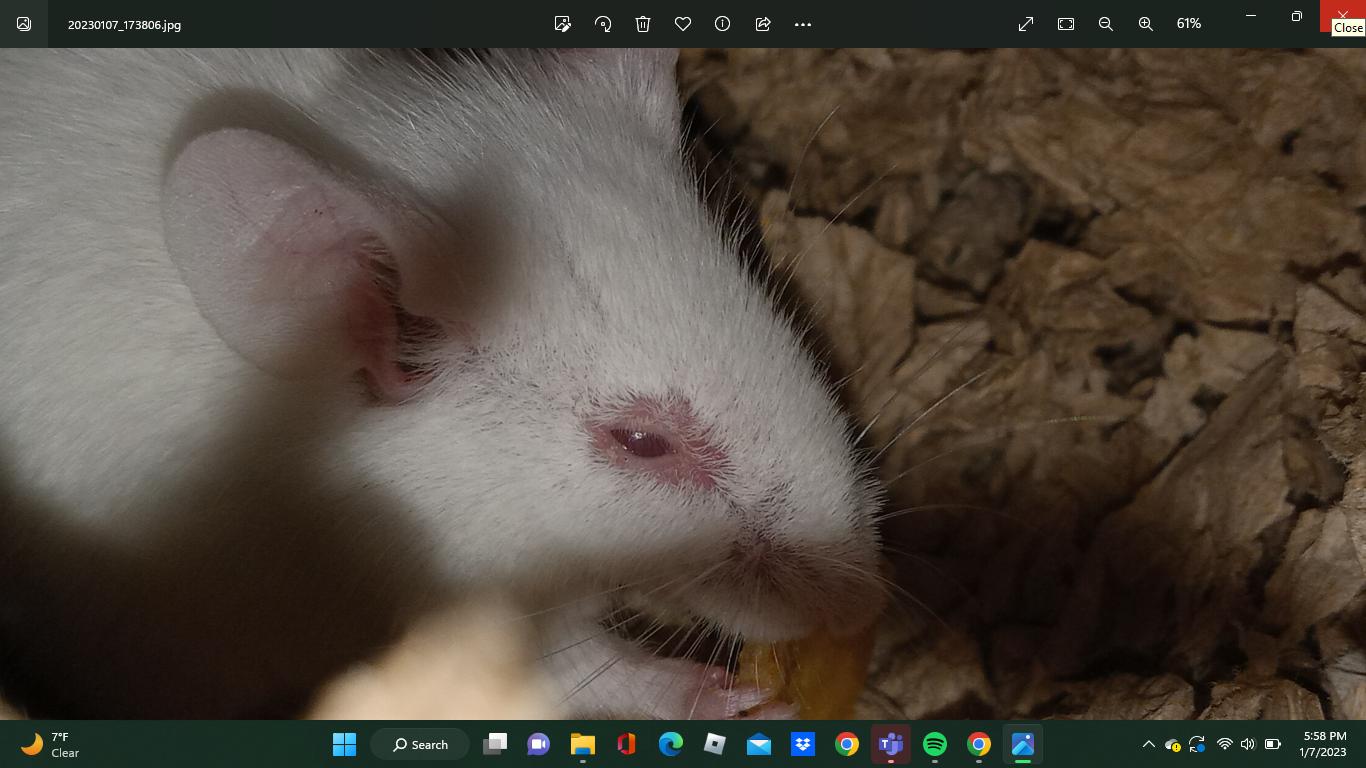Click the Photos app icon beside the file name
The image size is (1366, 768).
point(24,24)
